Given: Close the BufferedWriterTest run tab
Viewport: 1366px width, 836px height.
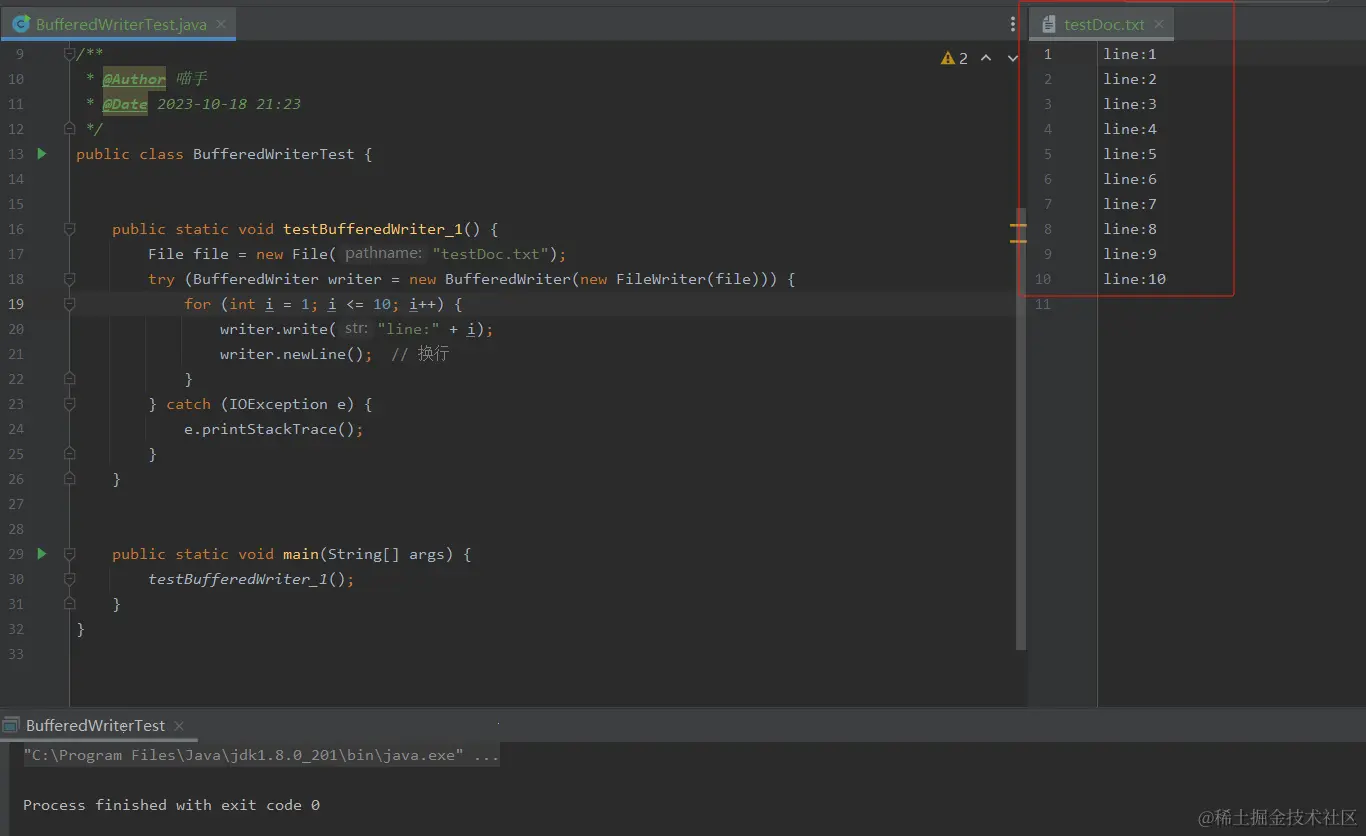Looking at the screenshot, I should (x=179, y=726).
